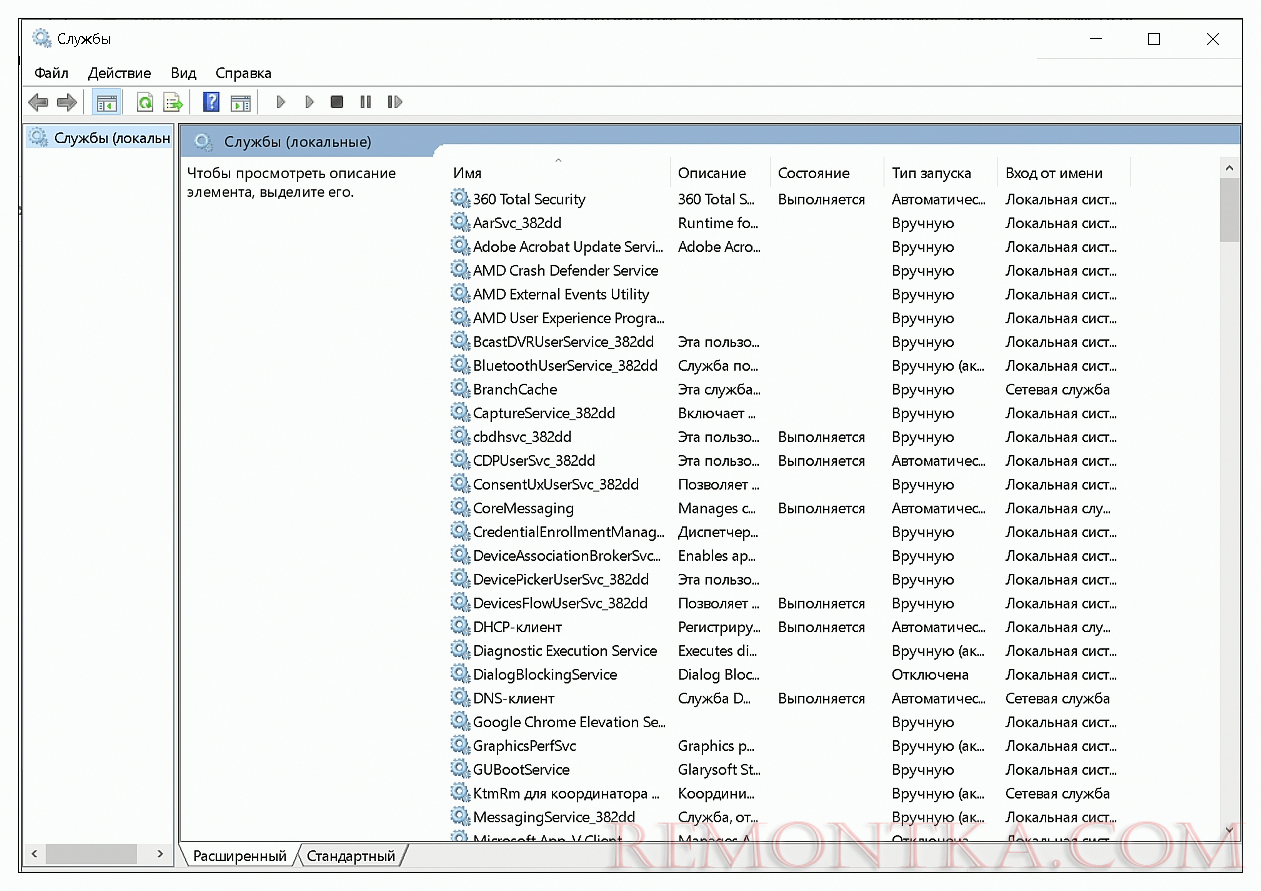Open the Действие menu
This screenshot has width=1261, height=891.
tap(119, 73)
